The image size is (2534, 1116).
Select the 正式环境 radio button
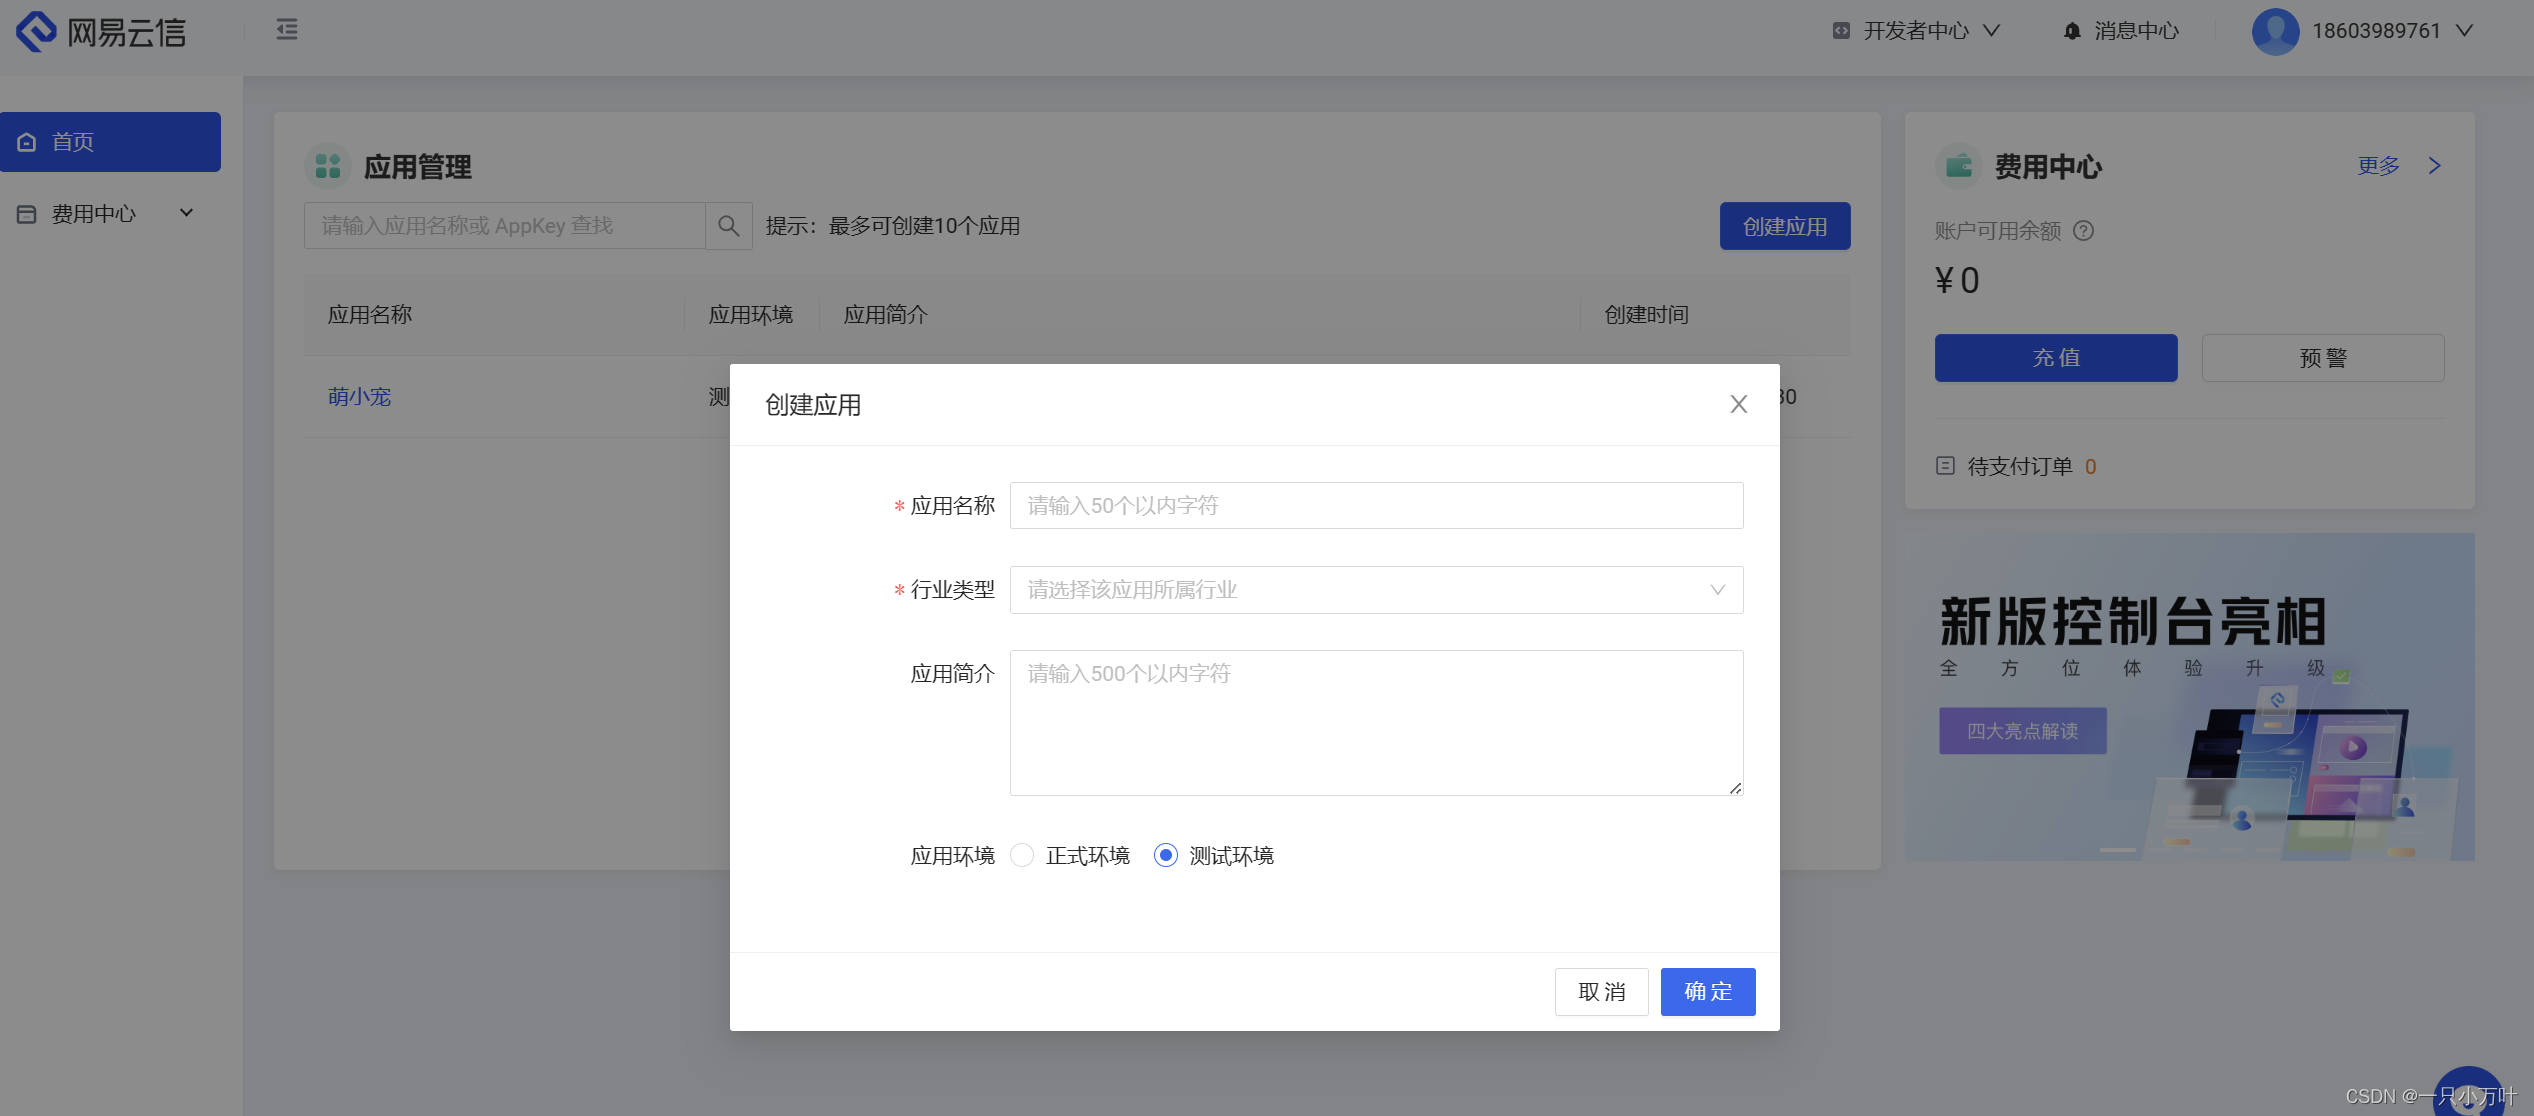[1021, 856]
